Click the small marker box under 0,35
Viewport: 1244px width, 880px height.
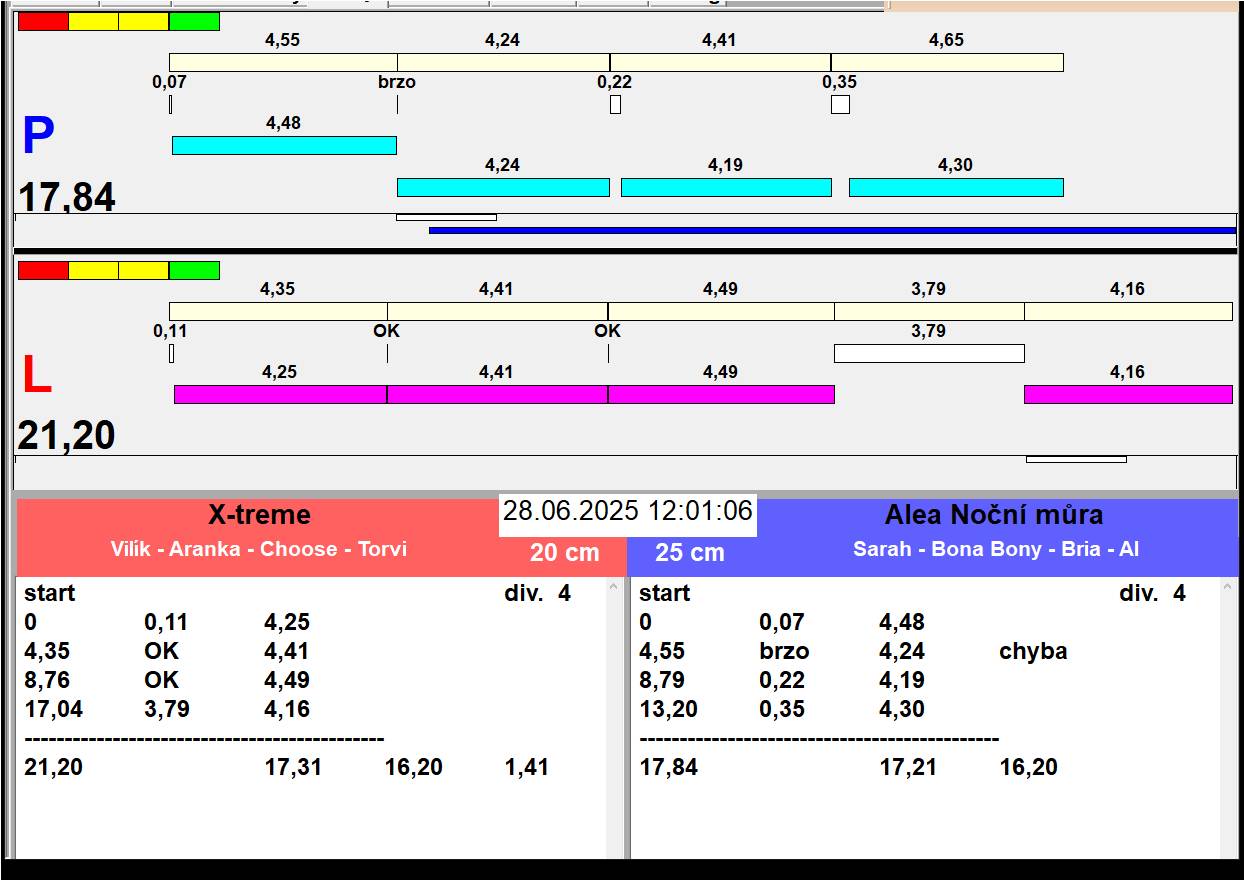coord(840,104)
